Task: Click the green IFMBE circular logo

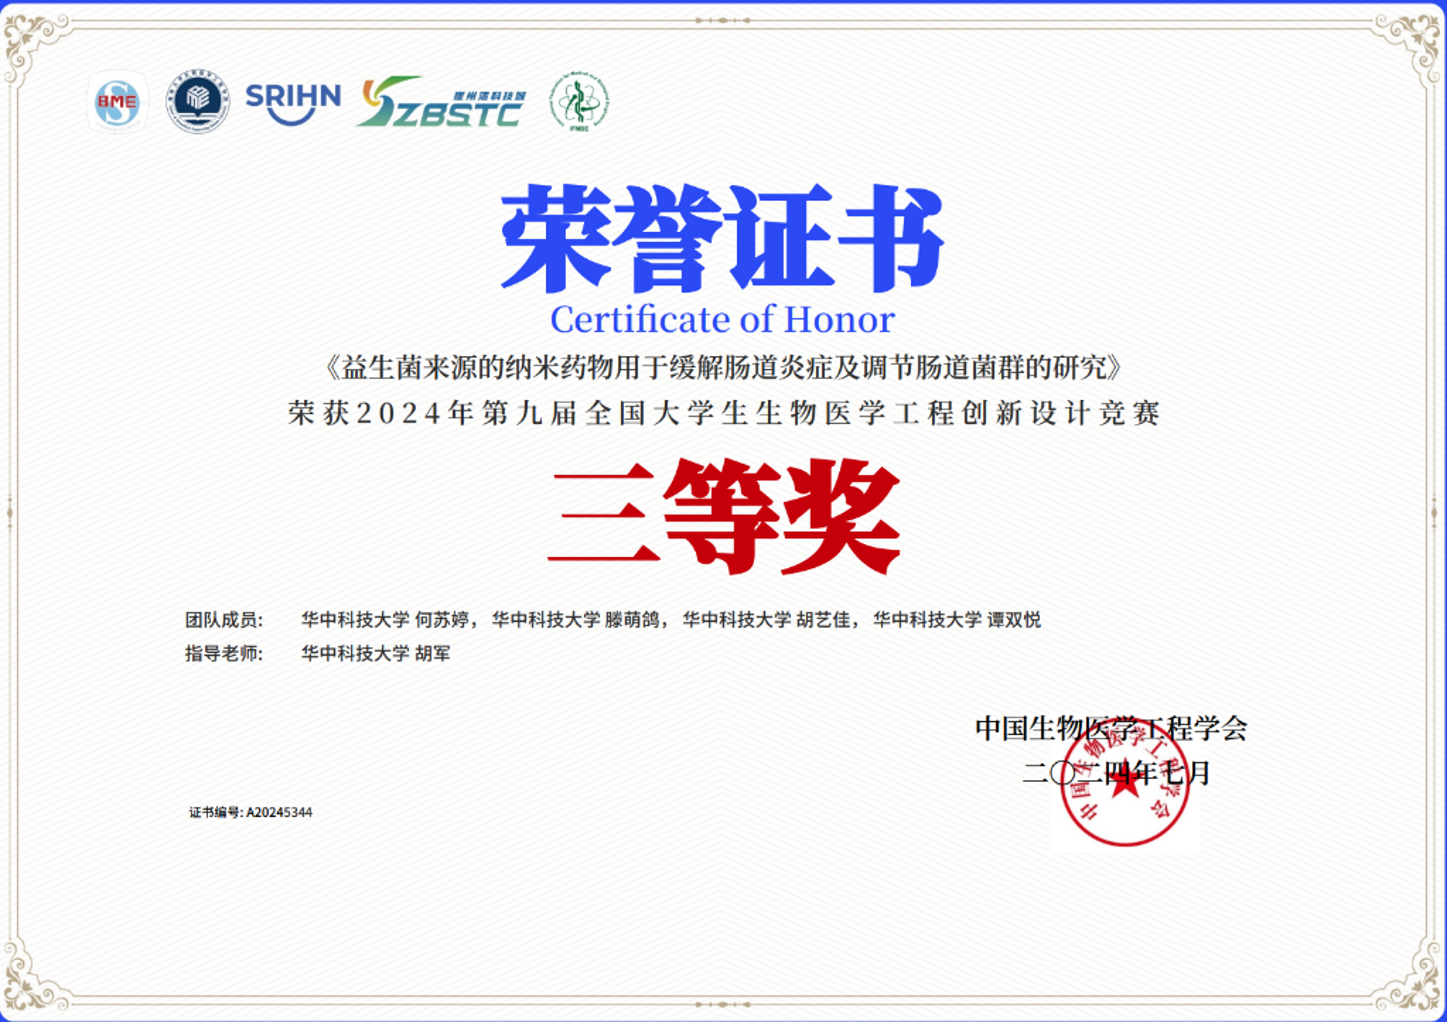Action: [579, 102]
